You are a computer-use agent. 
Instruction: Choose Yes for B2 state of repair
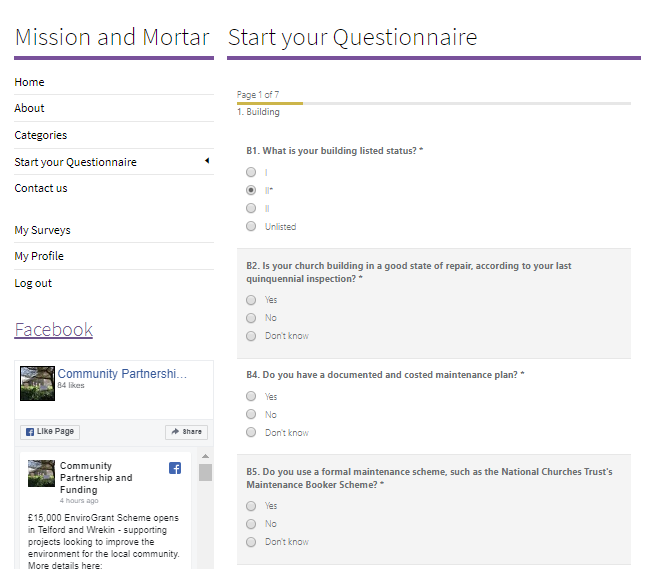pos(251,300)
